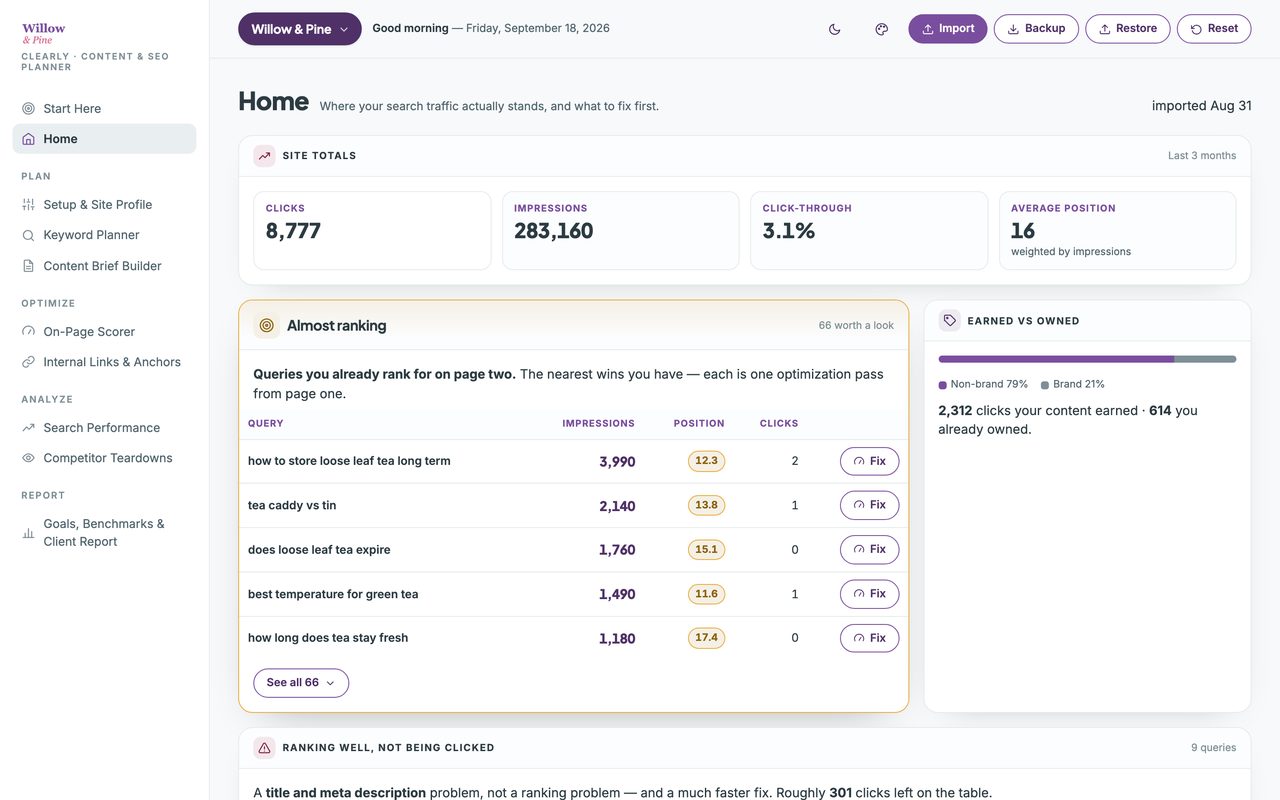1280x800 pixels.
Task: Click the Backup button
Action: click(x=1036, y=29)
